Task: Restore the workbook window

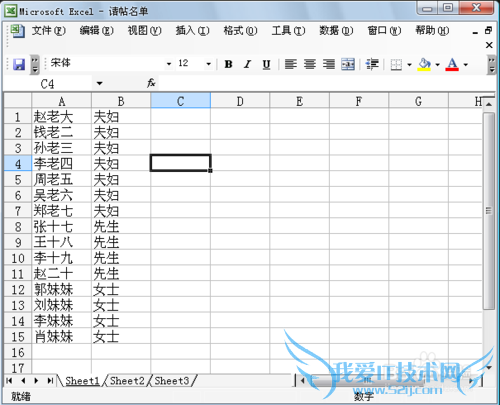Action: pos(488,31)
